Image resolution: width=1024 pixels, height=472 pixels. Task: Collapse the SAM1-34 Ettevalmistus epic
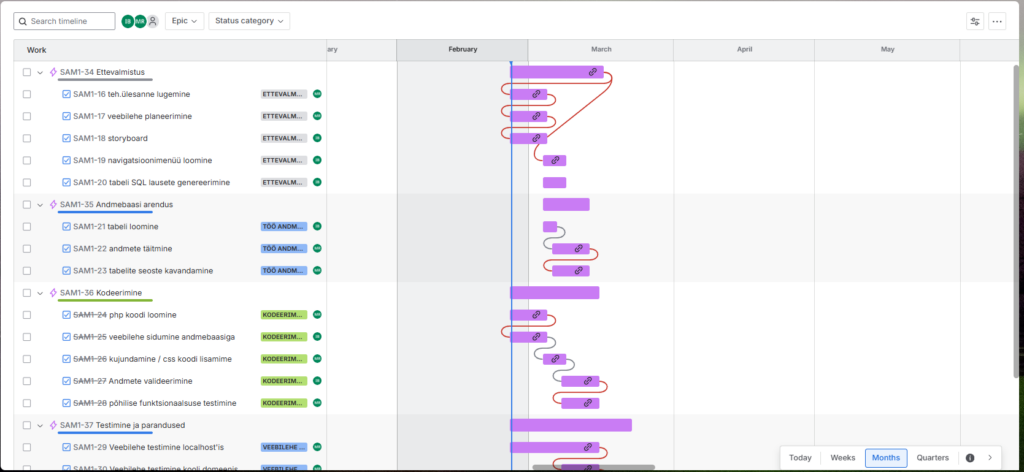40,72
